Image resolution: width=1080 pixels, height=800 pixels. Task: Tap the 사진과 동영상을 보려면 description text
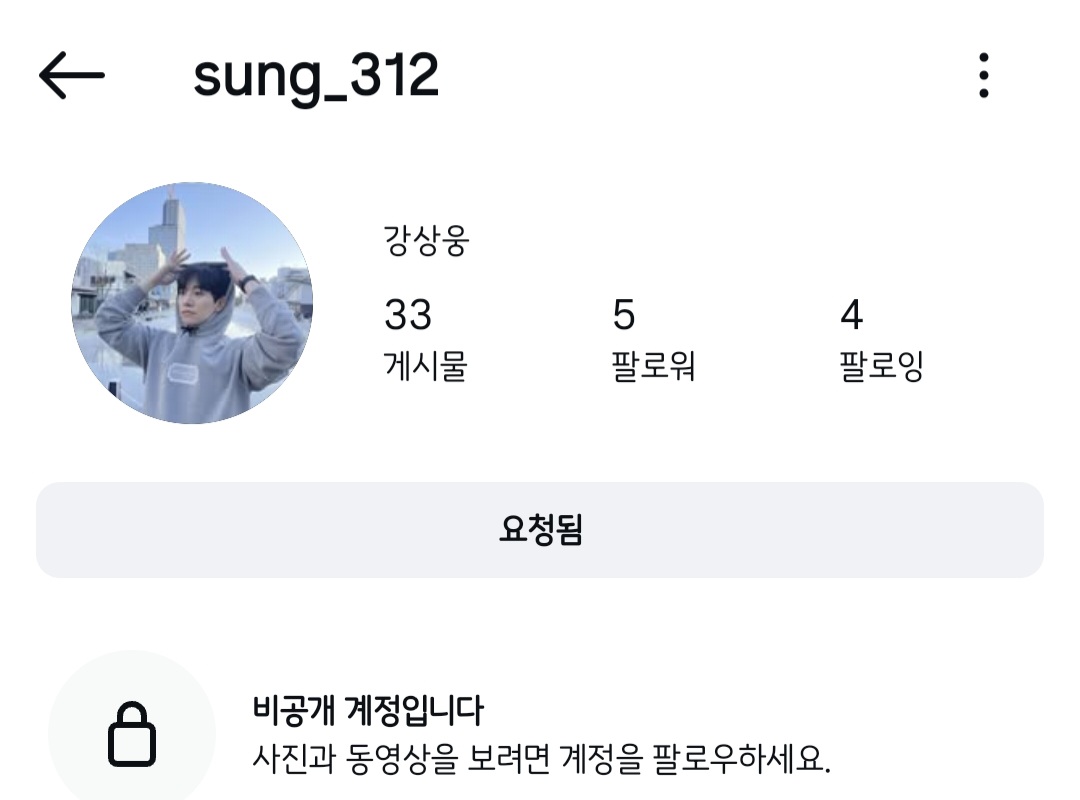coord(402,759)
